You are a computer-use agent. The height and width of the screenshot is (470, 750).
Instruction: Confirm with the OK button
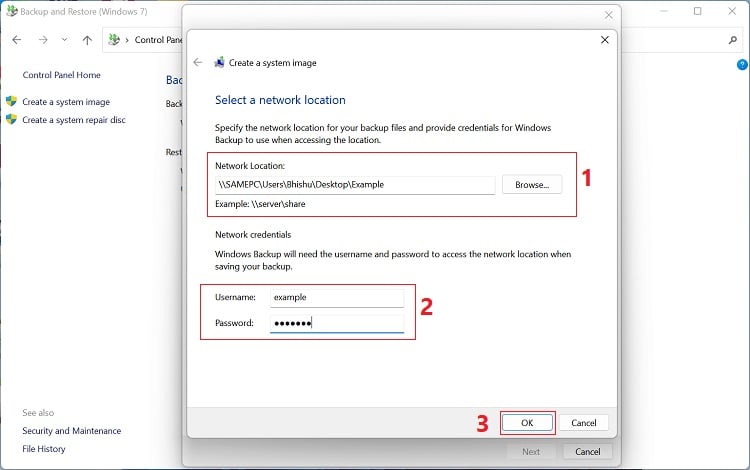click(x=527, y=423)
